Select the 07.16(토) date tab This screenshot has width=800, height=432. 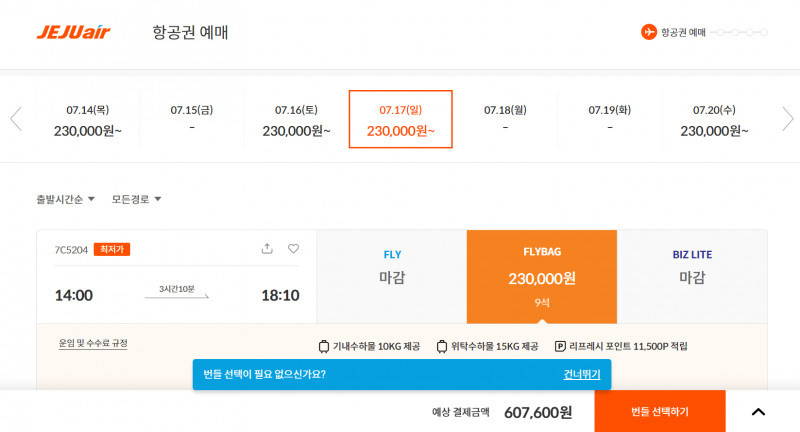click(x=296, y=120)
